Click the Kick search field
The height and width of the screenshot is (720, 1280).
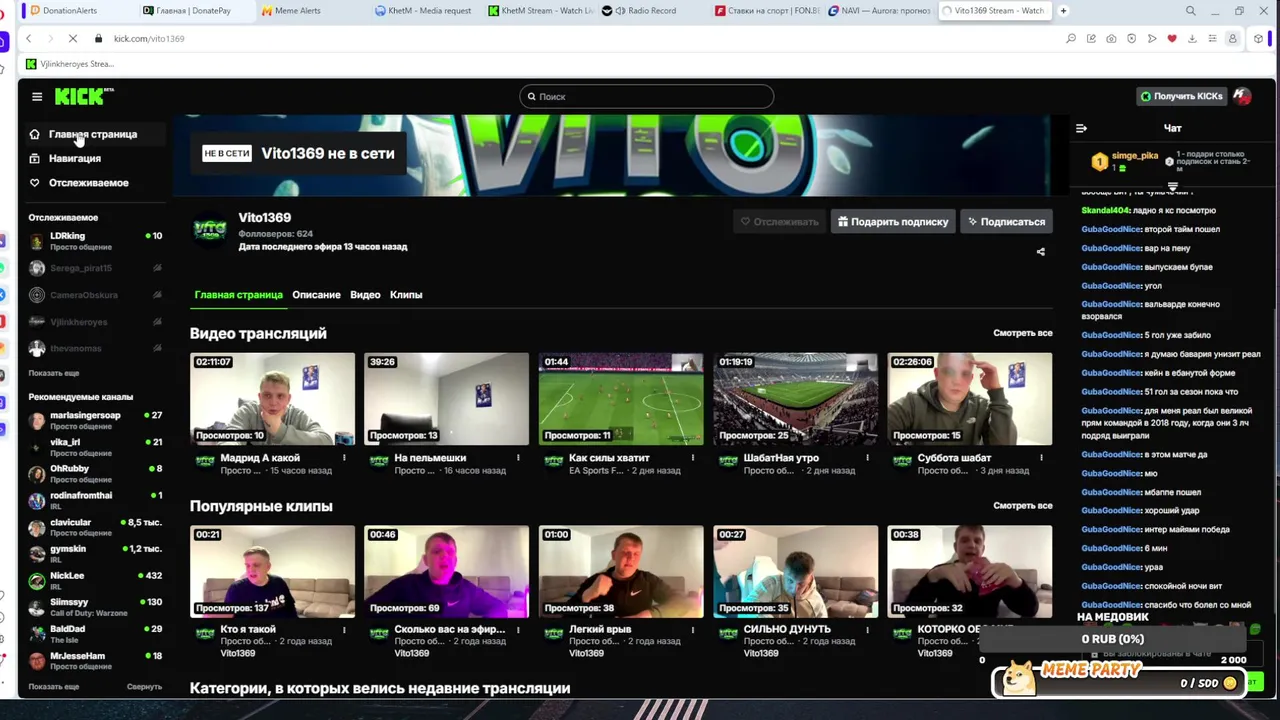coord(647,97)
